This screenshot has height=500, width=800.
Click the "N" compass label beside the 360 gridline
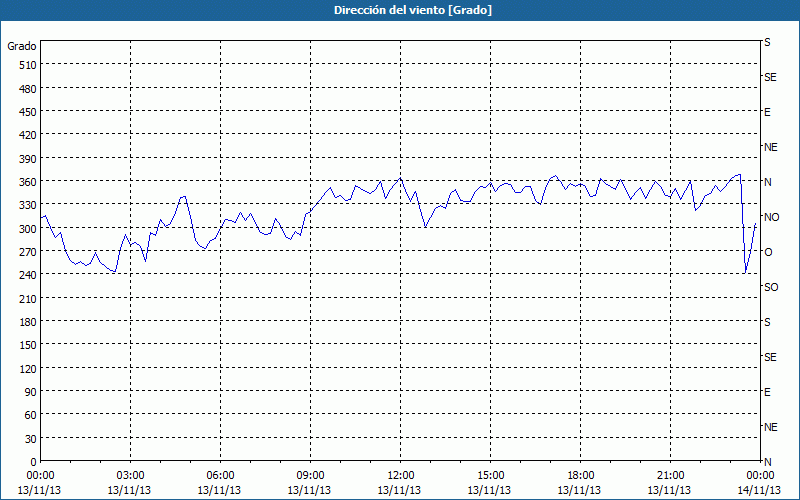point(768,182)
